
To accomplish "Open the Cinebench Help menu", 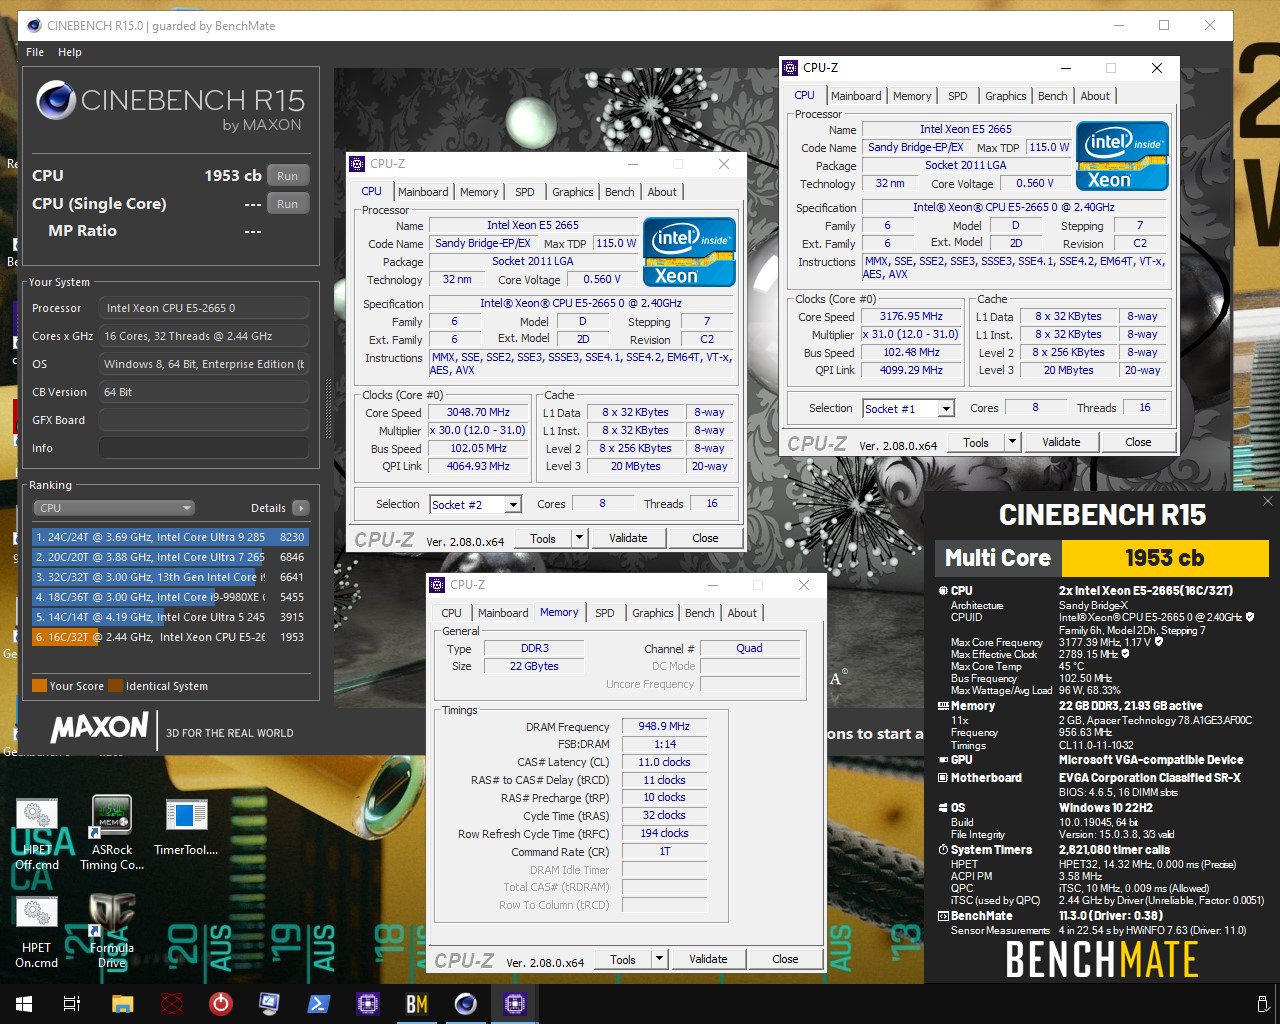I will (x=70, y=52).
